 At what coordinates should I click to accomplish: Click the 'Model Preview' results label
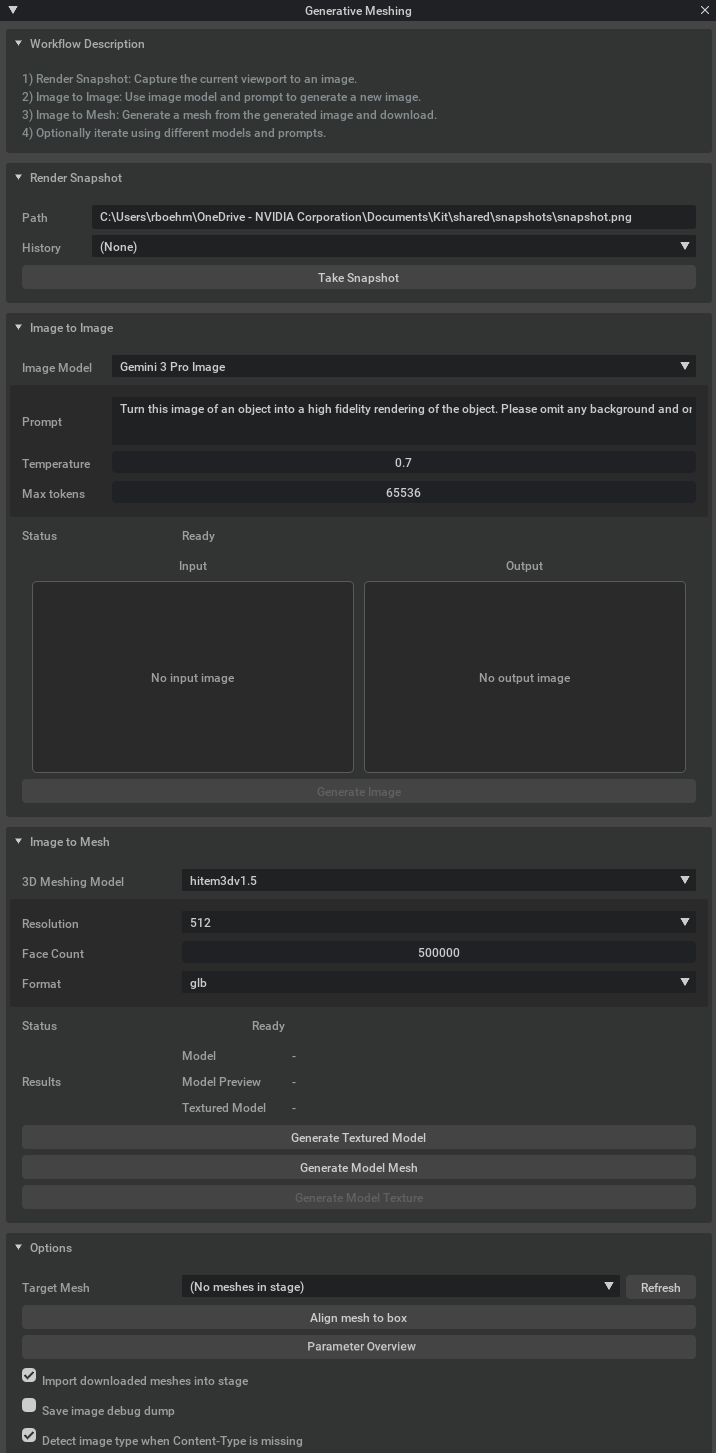(x=221, y=1082)
